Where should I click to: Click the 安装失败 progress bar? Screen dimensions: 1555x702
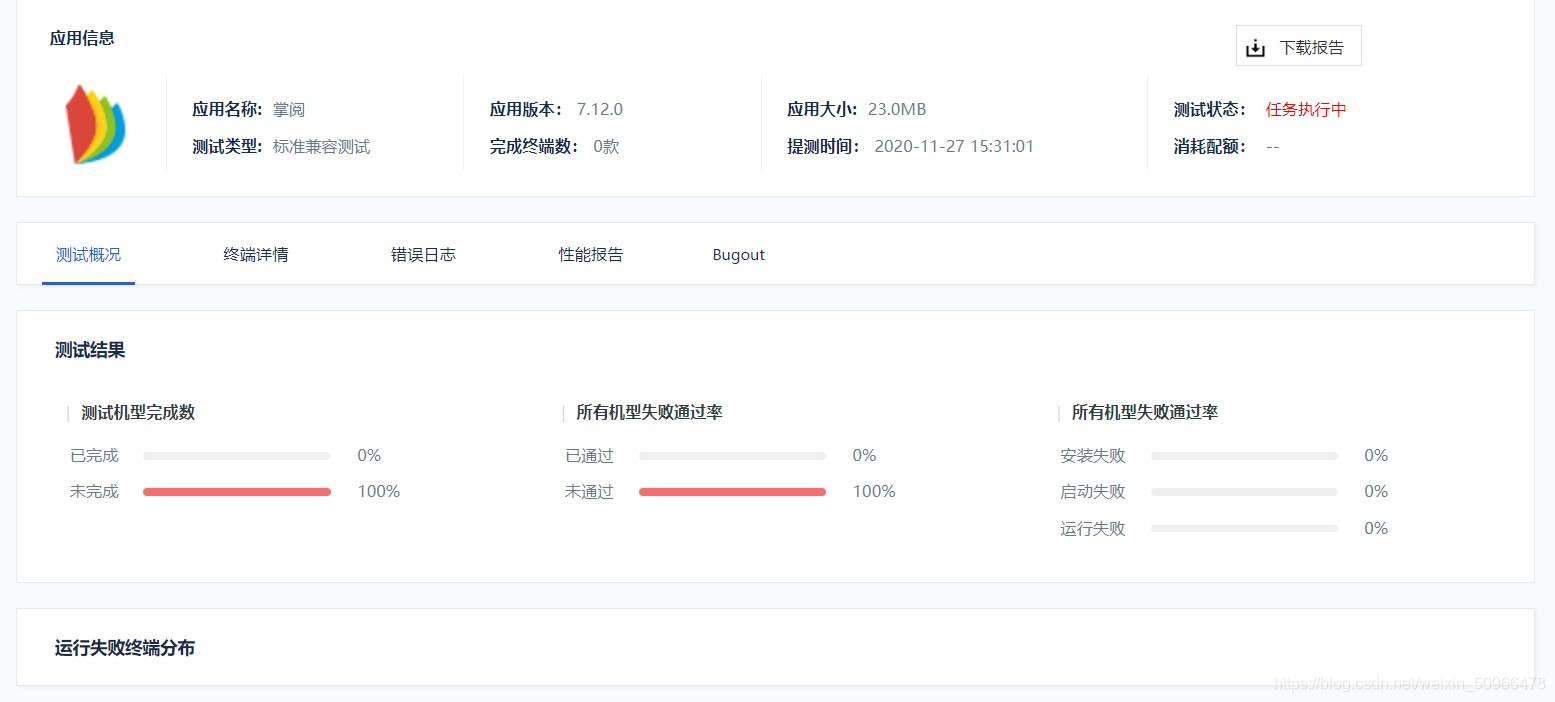(x=1244, y=456)
